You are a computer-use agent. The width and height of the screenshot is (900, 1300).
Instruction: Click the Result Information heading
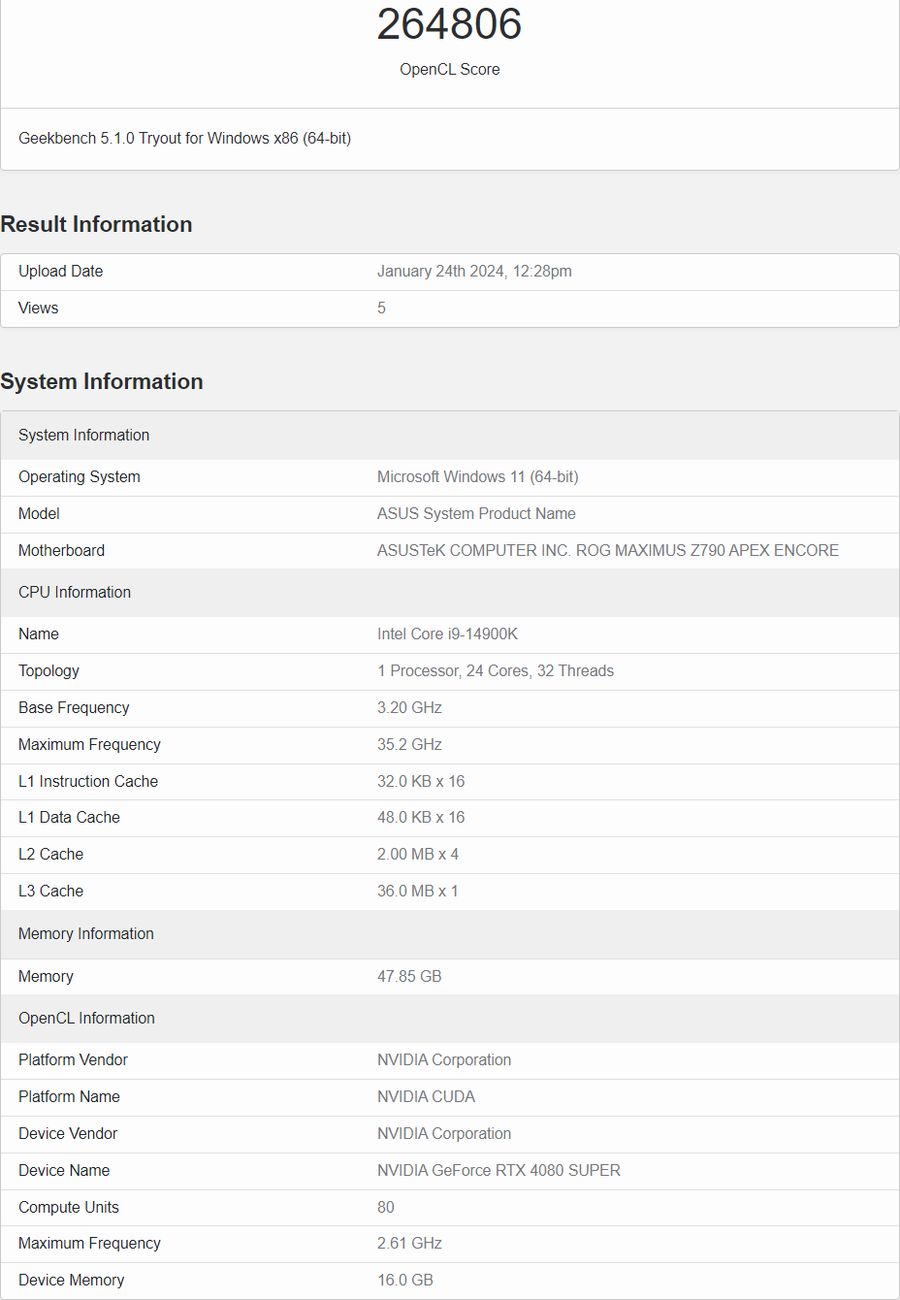(x=97, y=224)
